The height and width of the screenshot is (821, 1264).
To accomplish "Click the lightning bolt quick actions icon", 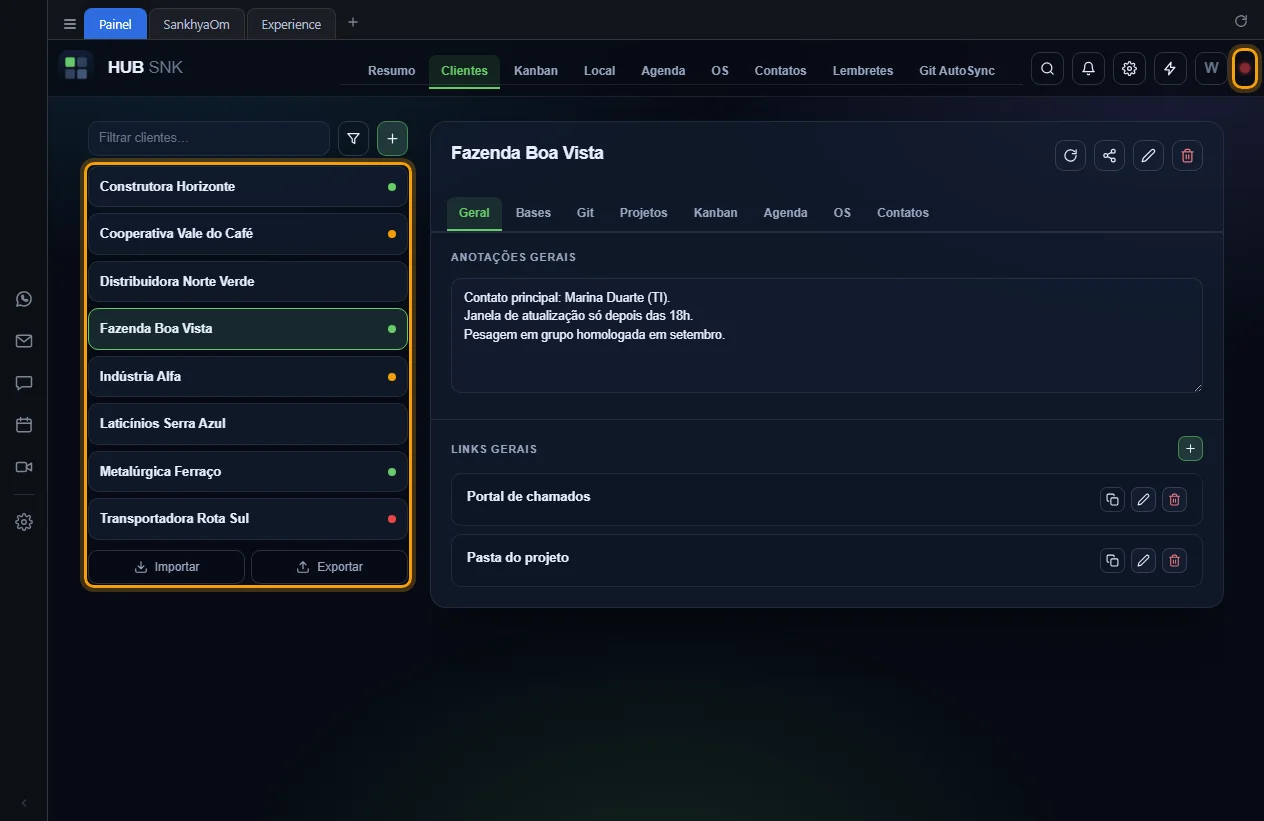I will (x=1170, y=69).
